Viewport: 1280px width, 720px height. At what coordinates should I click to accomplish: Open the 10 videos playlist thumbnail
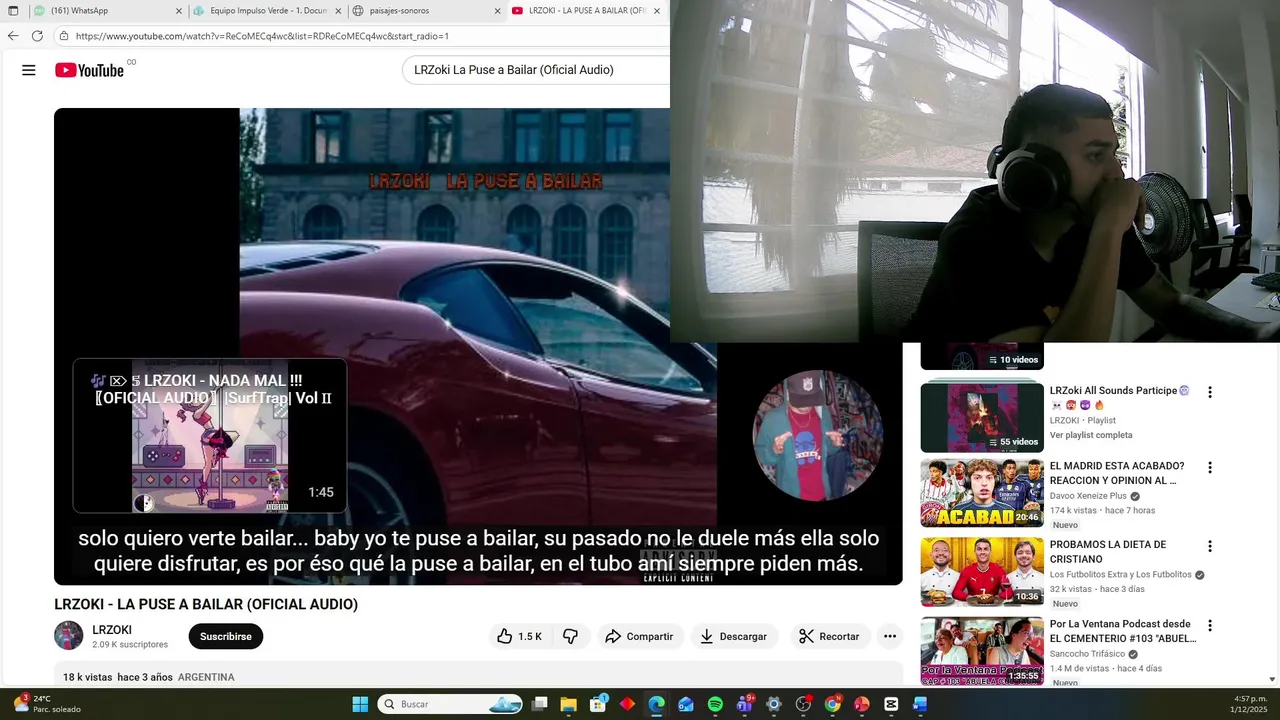pos(982,357)
